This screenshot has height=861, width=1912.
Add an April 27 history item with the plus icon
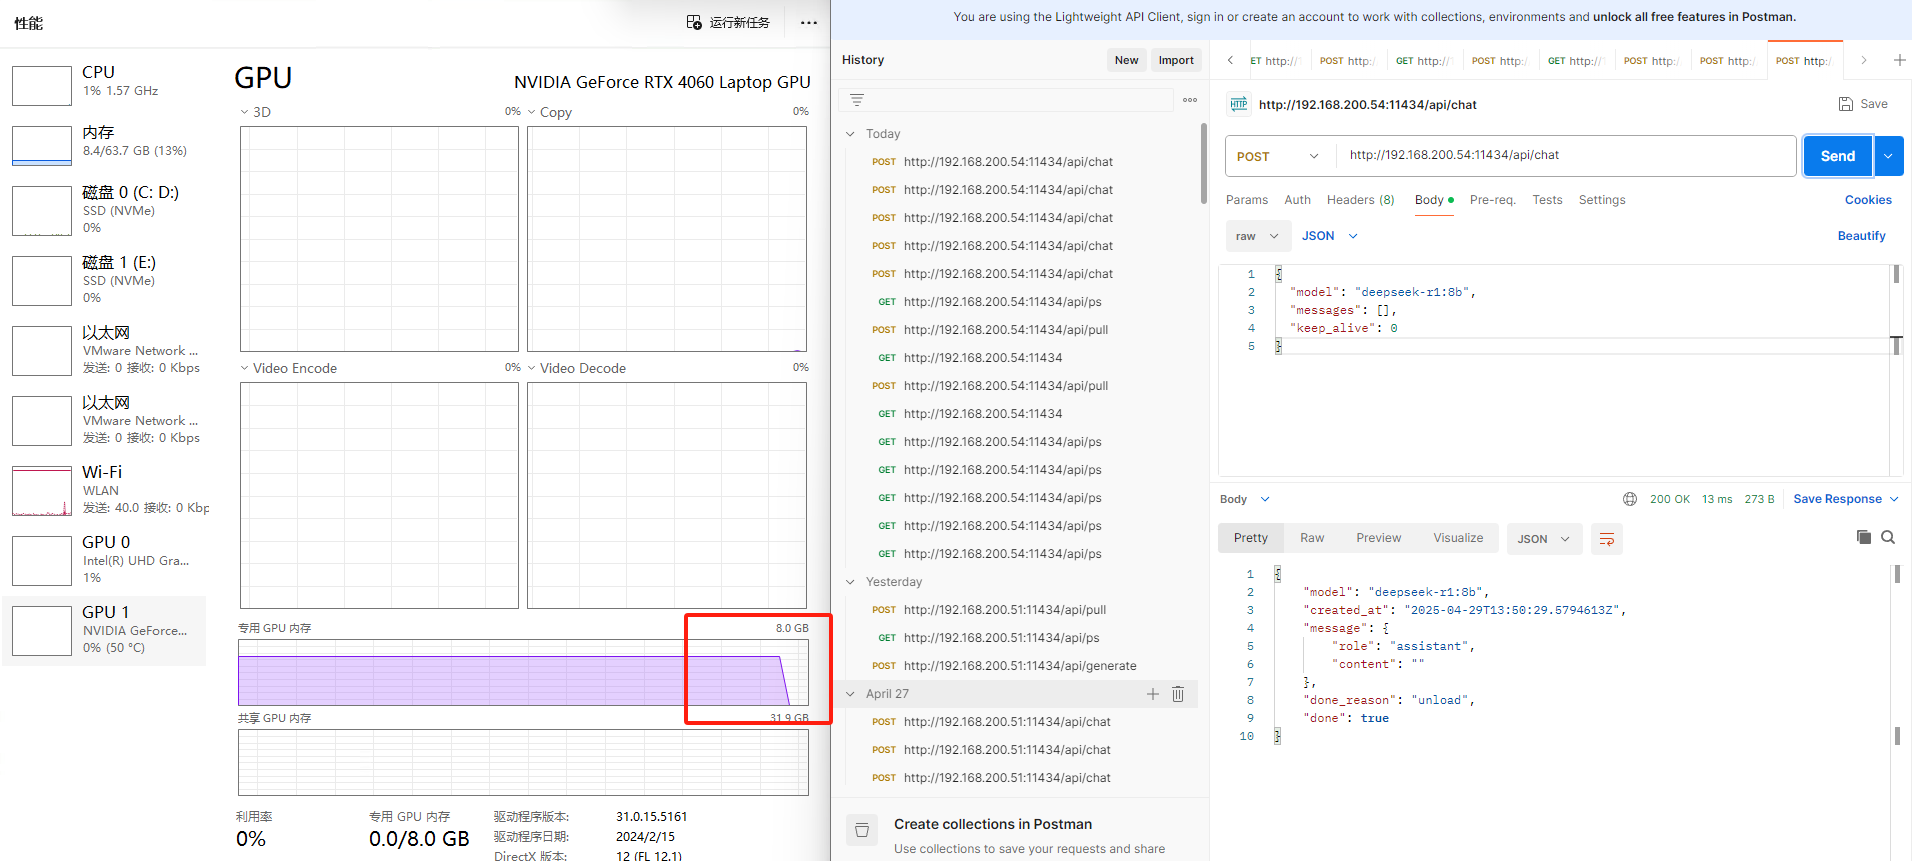point(1153,694)
